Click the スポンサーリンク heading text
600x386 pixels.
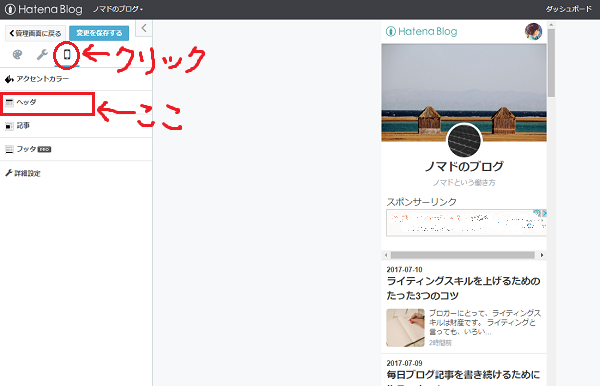[x=421, y=202]
